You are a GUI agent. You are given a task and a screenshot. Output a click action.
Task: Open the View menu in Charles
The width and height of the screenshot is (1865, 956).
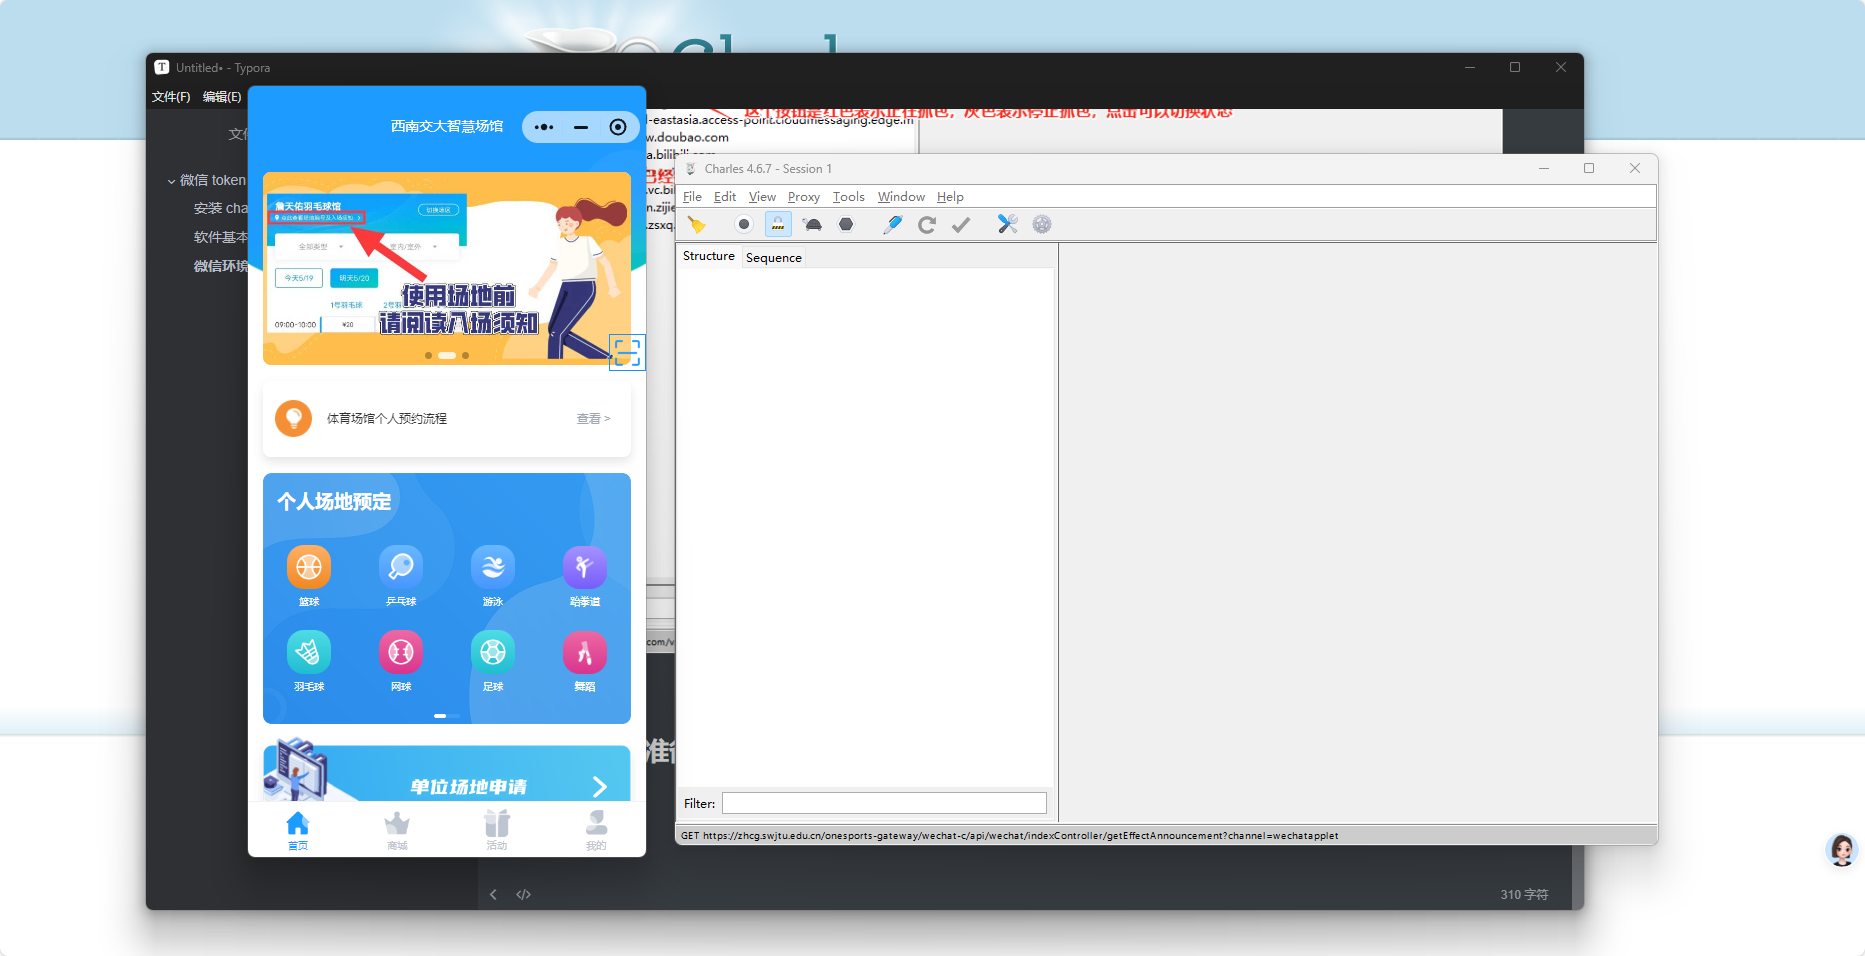[x=762, y=197]
